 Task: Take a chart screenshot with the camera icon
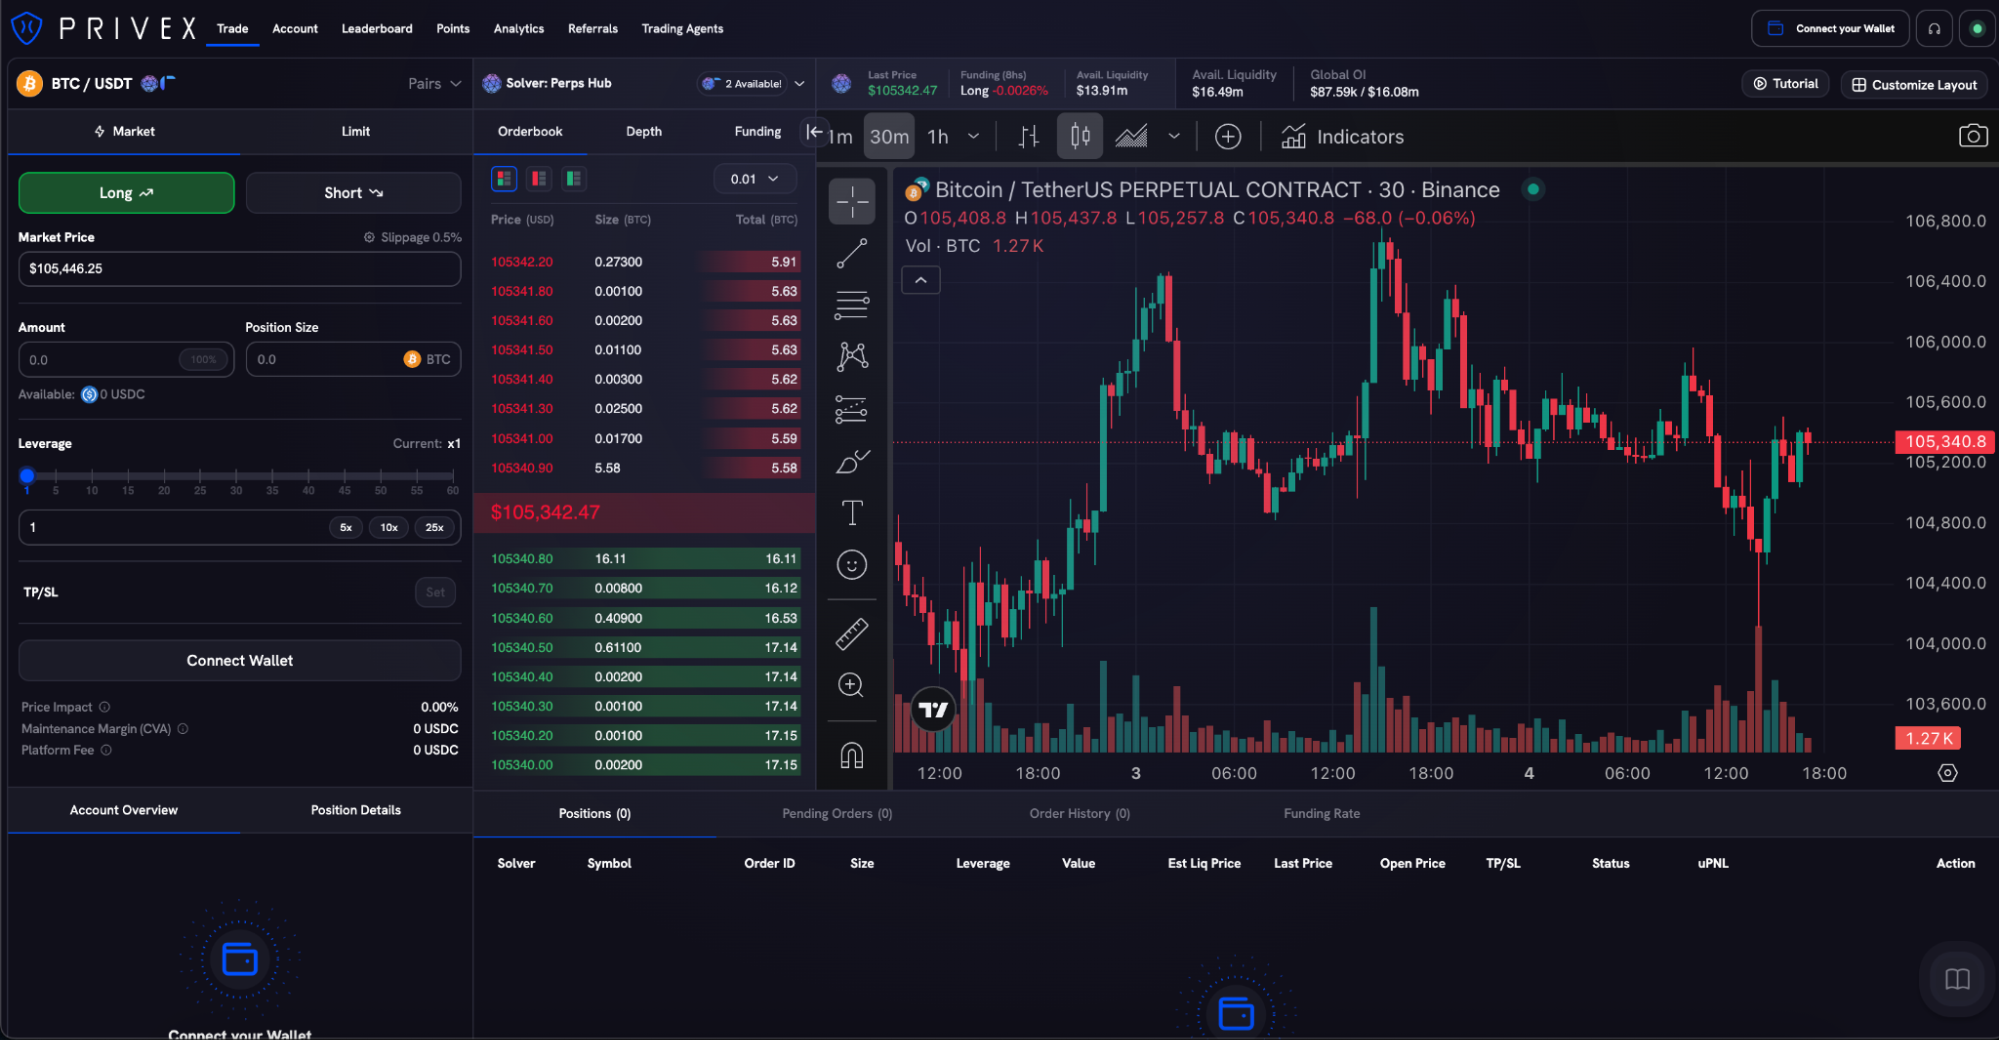click(x=1974, y=135)
